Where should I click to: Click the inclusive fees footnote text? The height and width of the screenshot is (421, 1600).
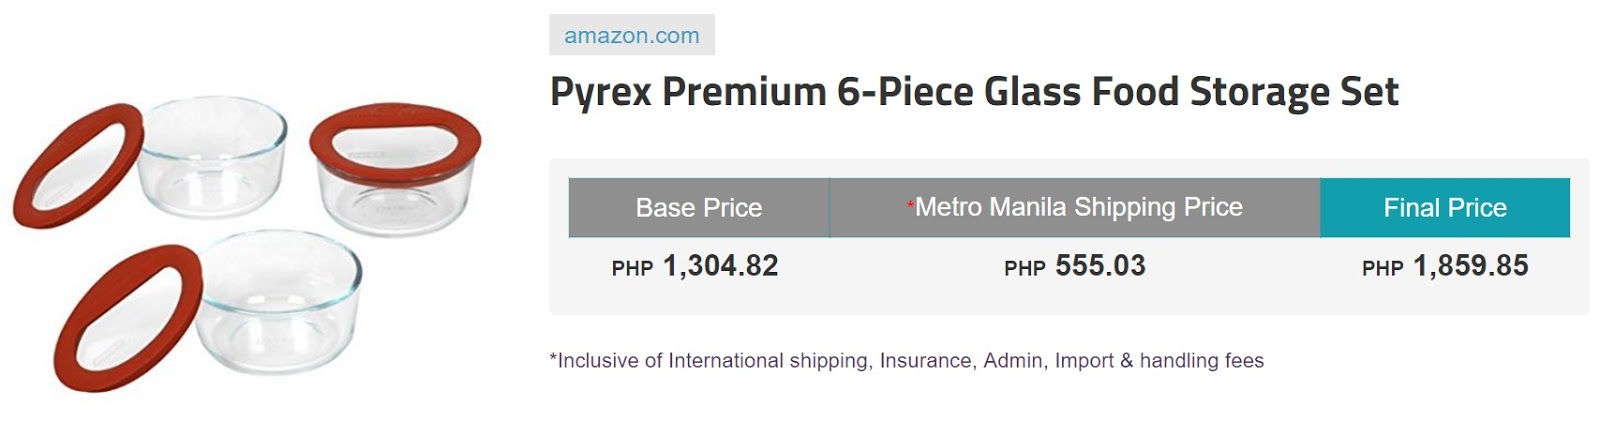[906, 361]
